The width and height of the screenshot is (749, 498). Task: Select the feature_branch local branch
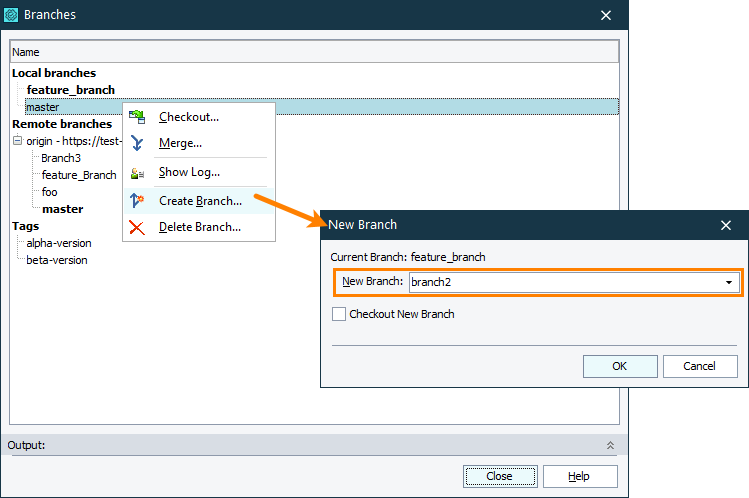coord(70,90)
